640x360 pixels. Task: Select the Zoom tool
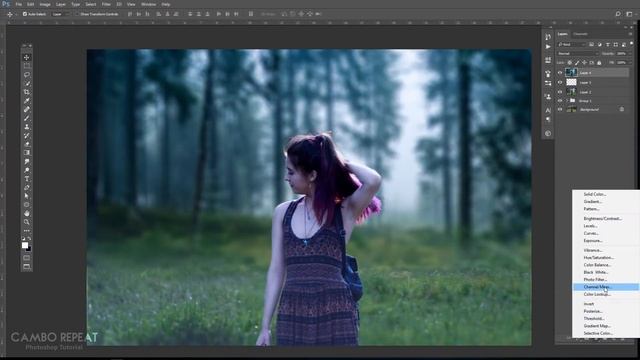coord(27,222)
